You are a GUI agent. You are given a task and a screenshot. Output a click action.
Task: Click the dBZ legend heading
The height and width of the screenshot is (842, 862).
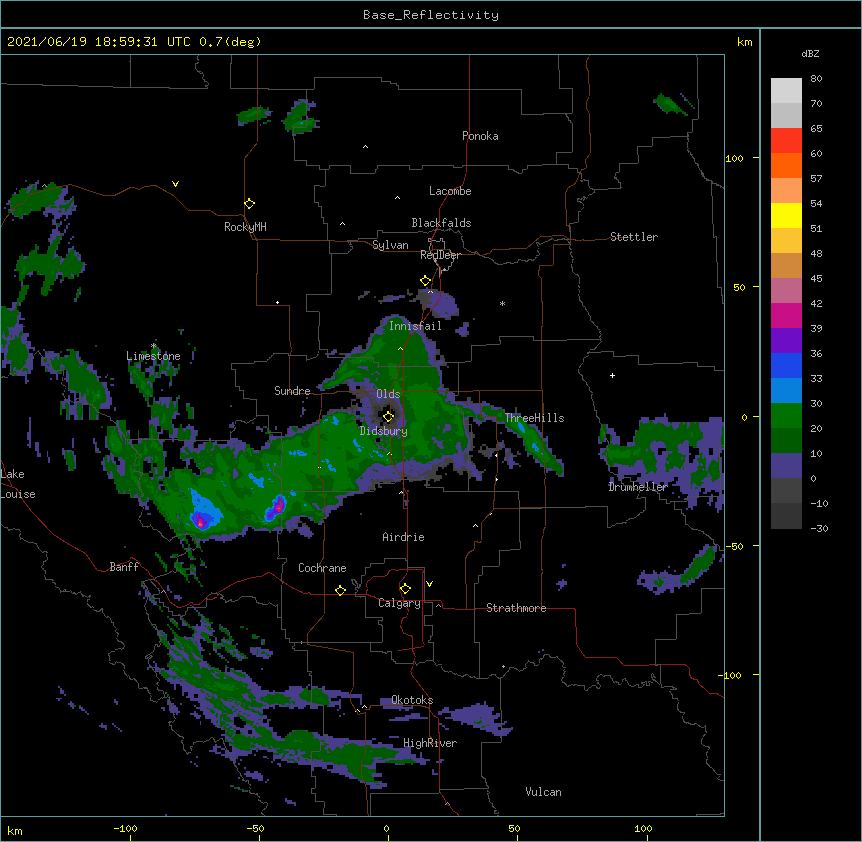pos(810,54)
